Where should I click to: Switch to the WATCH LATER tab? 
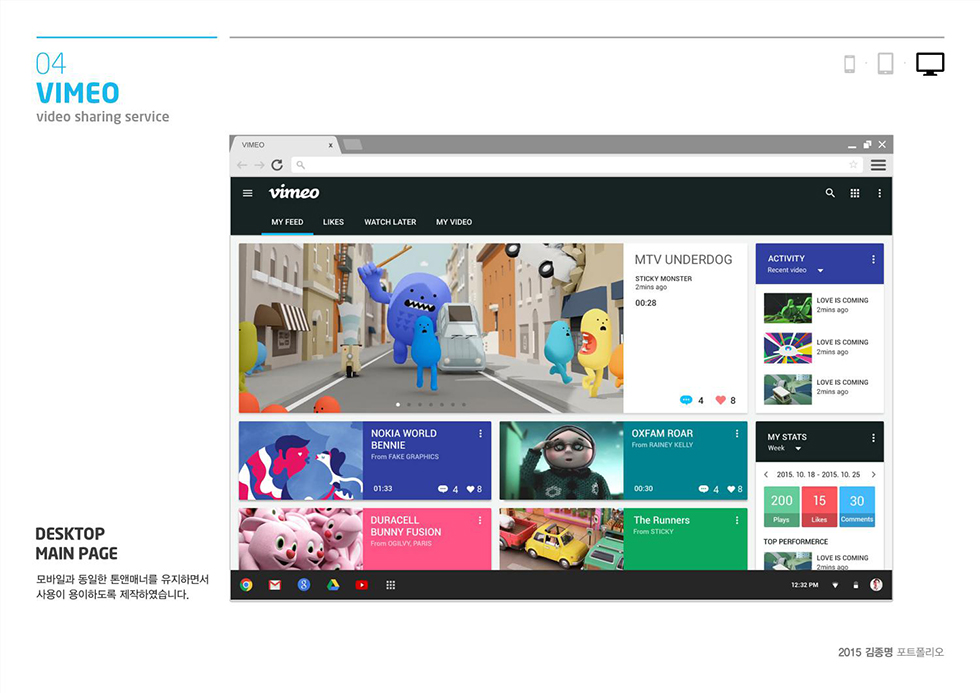[390, 222]
